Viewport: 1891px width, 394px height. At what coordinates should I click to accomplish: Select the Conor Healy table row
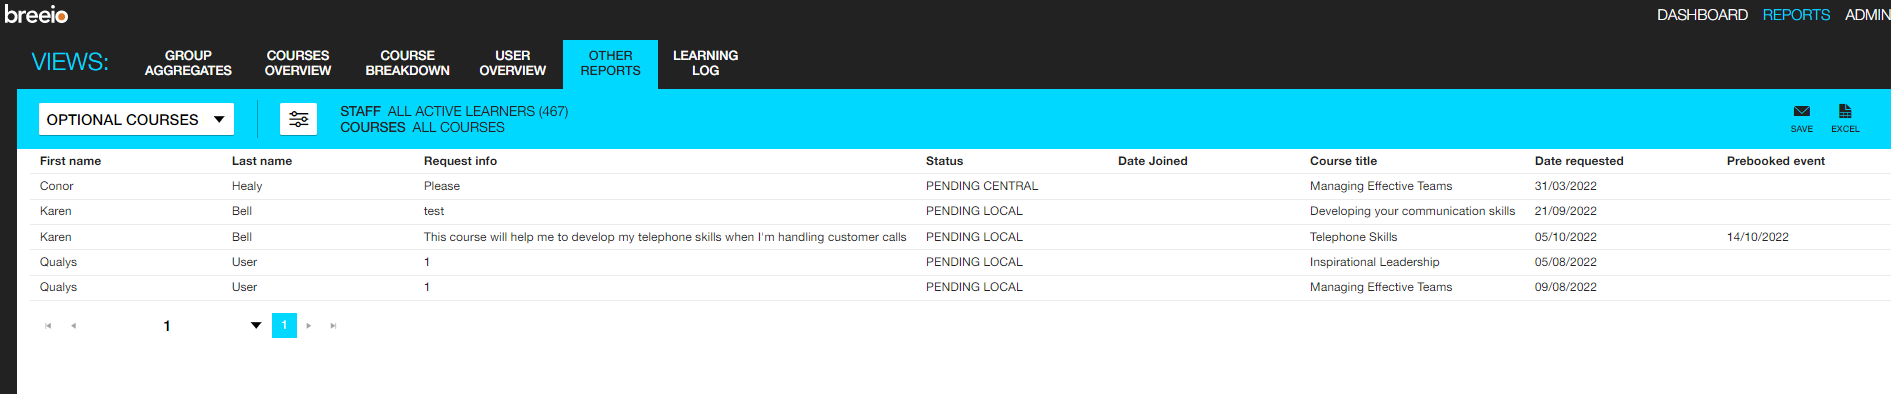[x=954, y=186]
